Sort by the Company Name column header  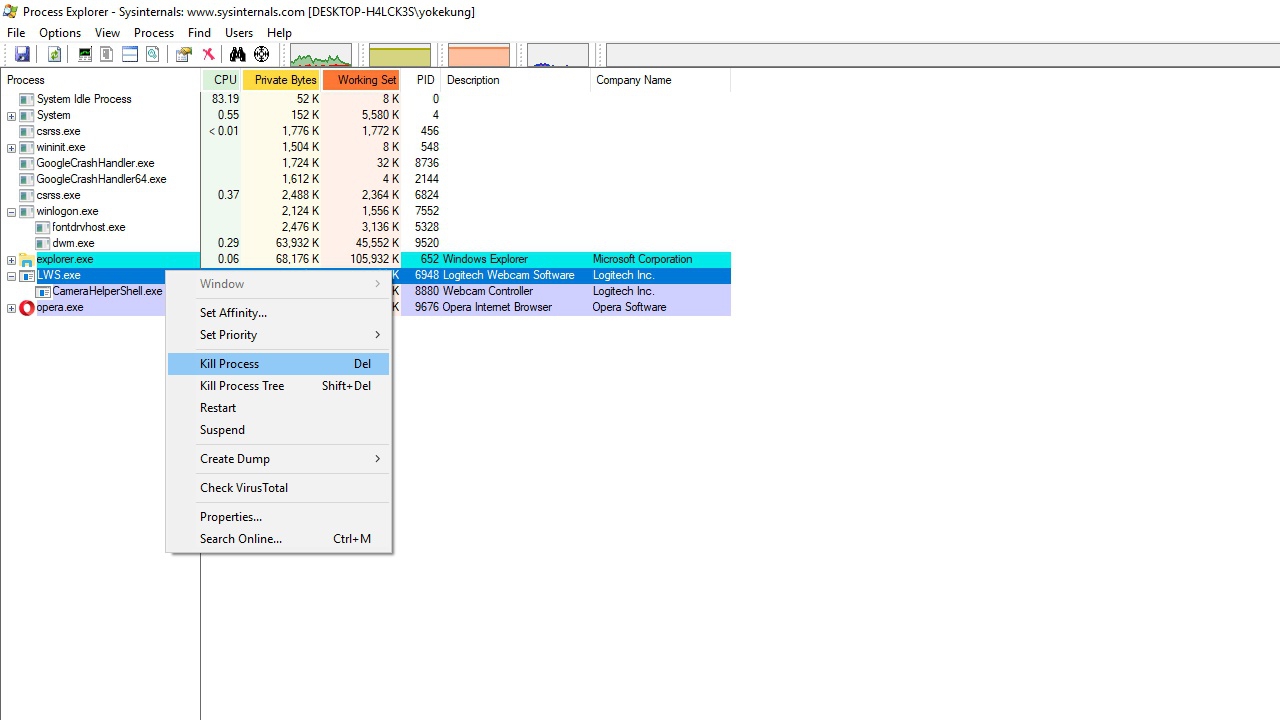coord(661,80)
